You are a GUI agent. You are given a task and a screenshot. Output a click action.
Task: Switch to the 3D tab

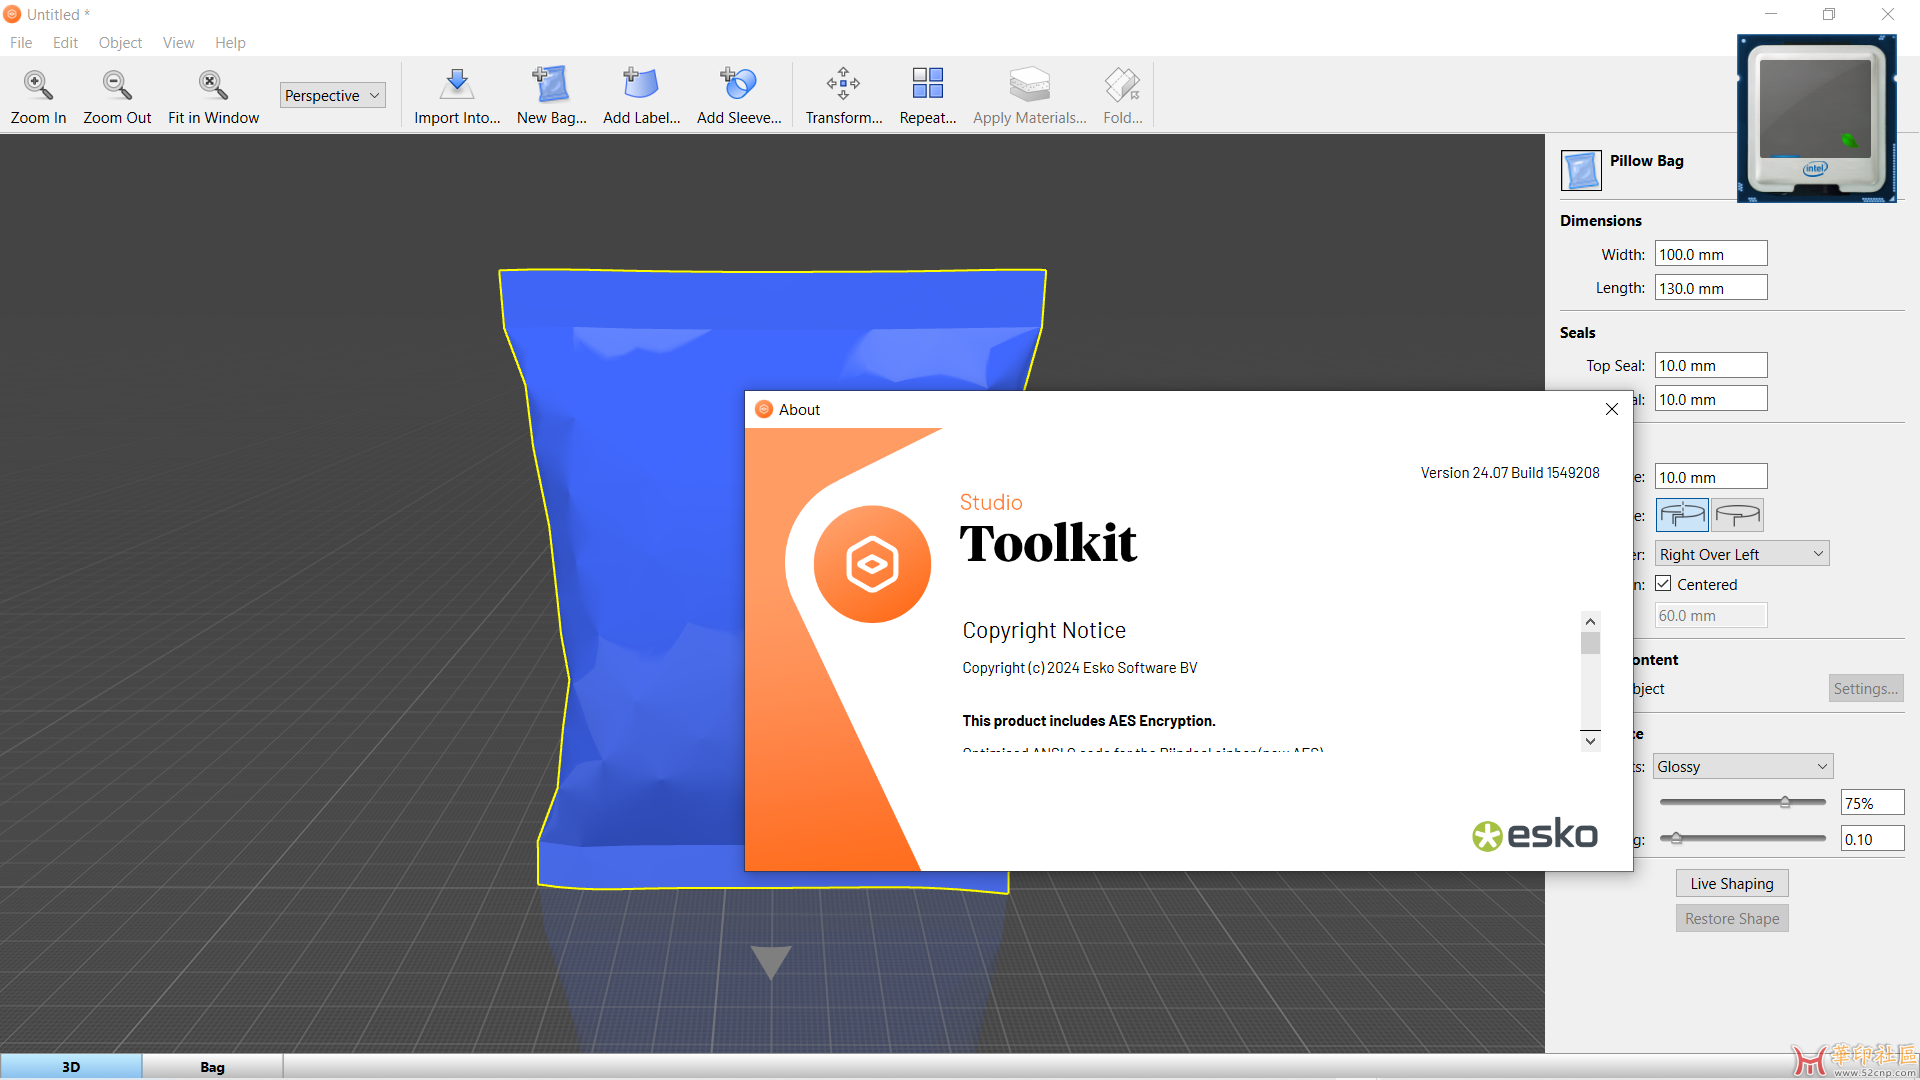point(71,1066)
